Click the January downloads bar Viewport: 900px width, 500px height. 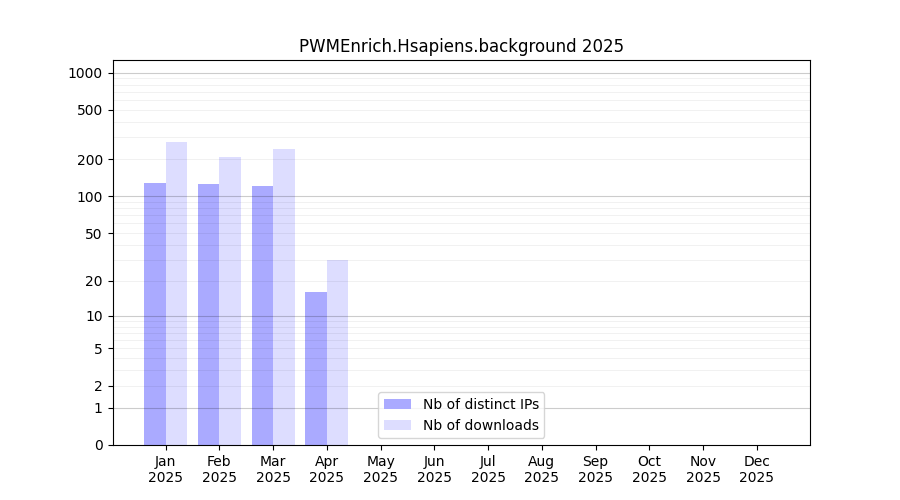176,293
